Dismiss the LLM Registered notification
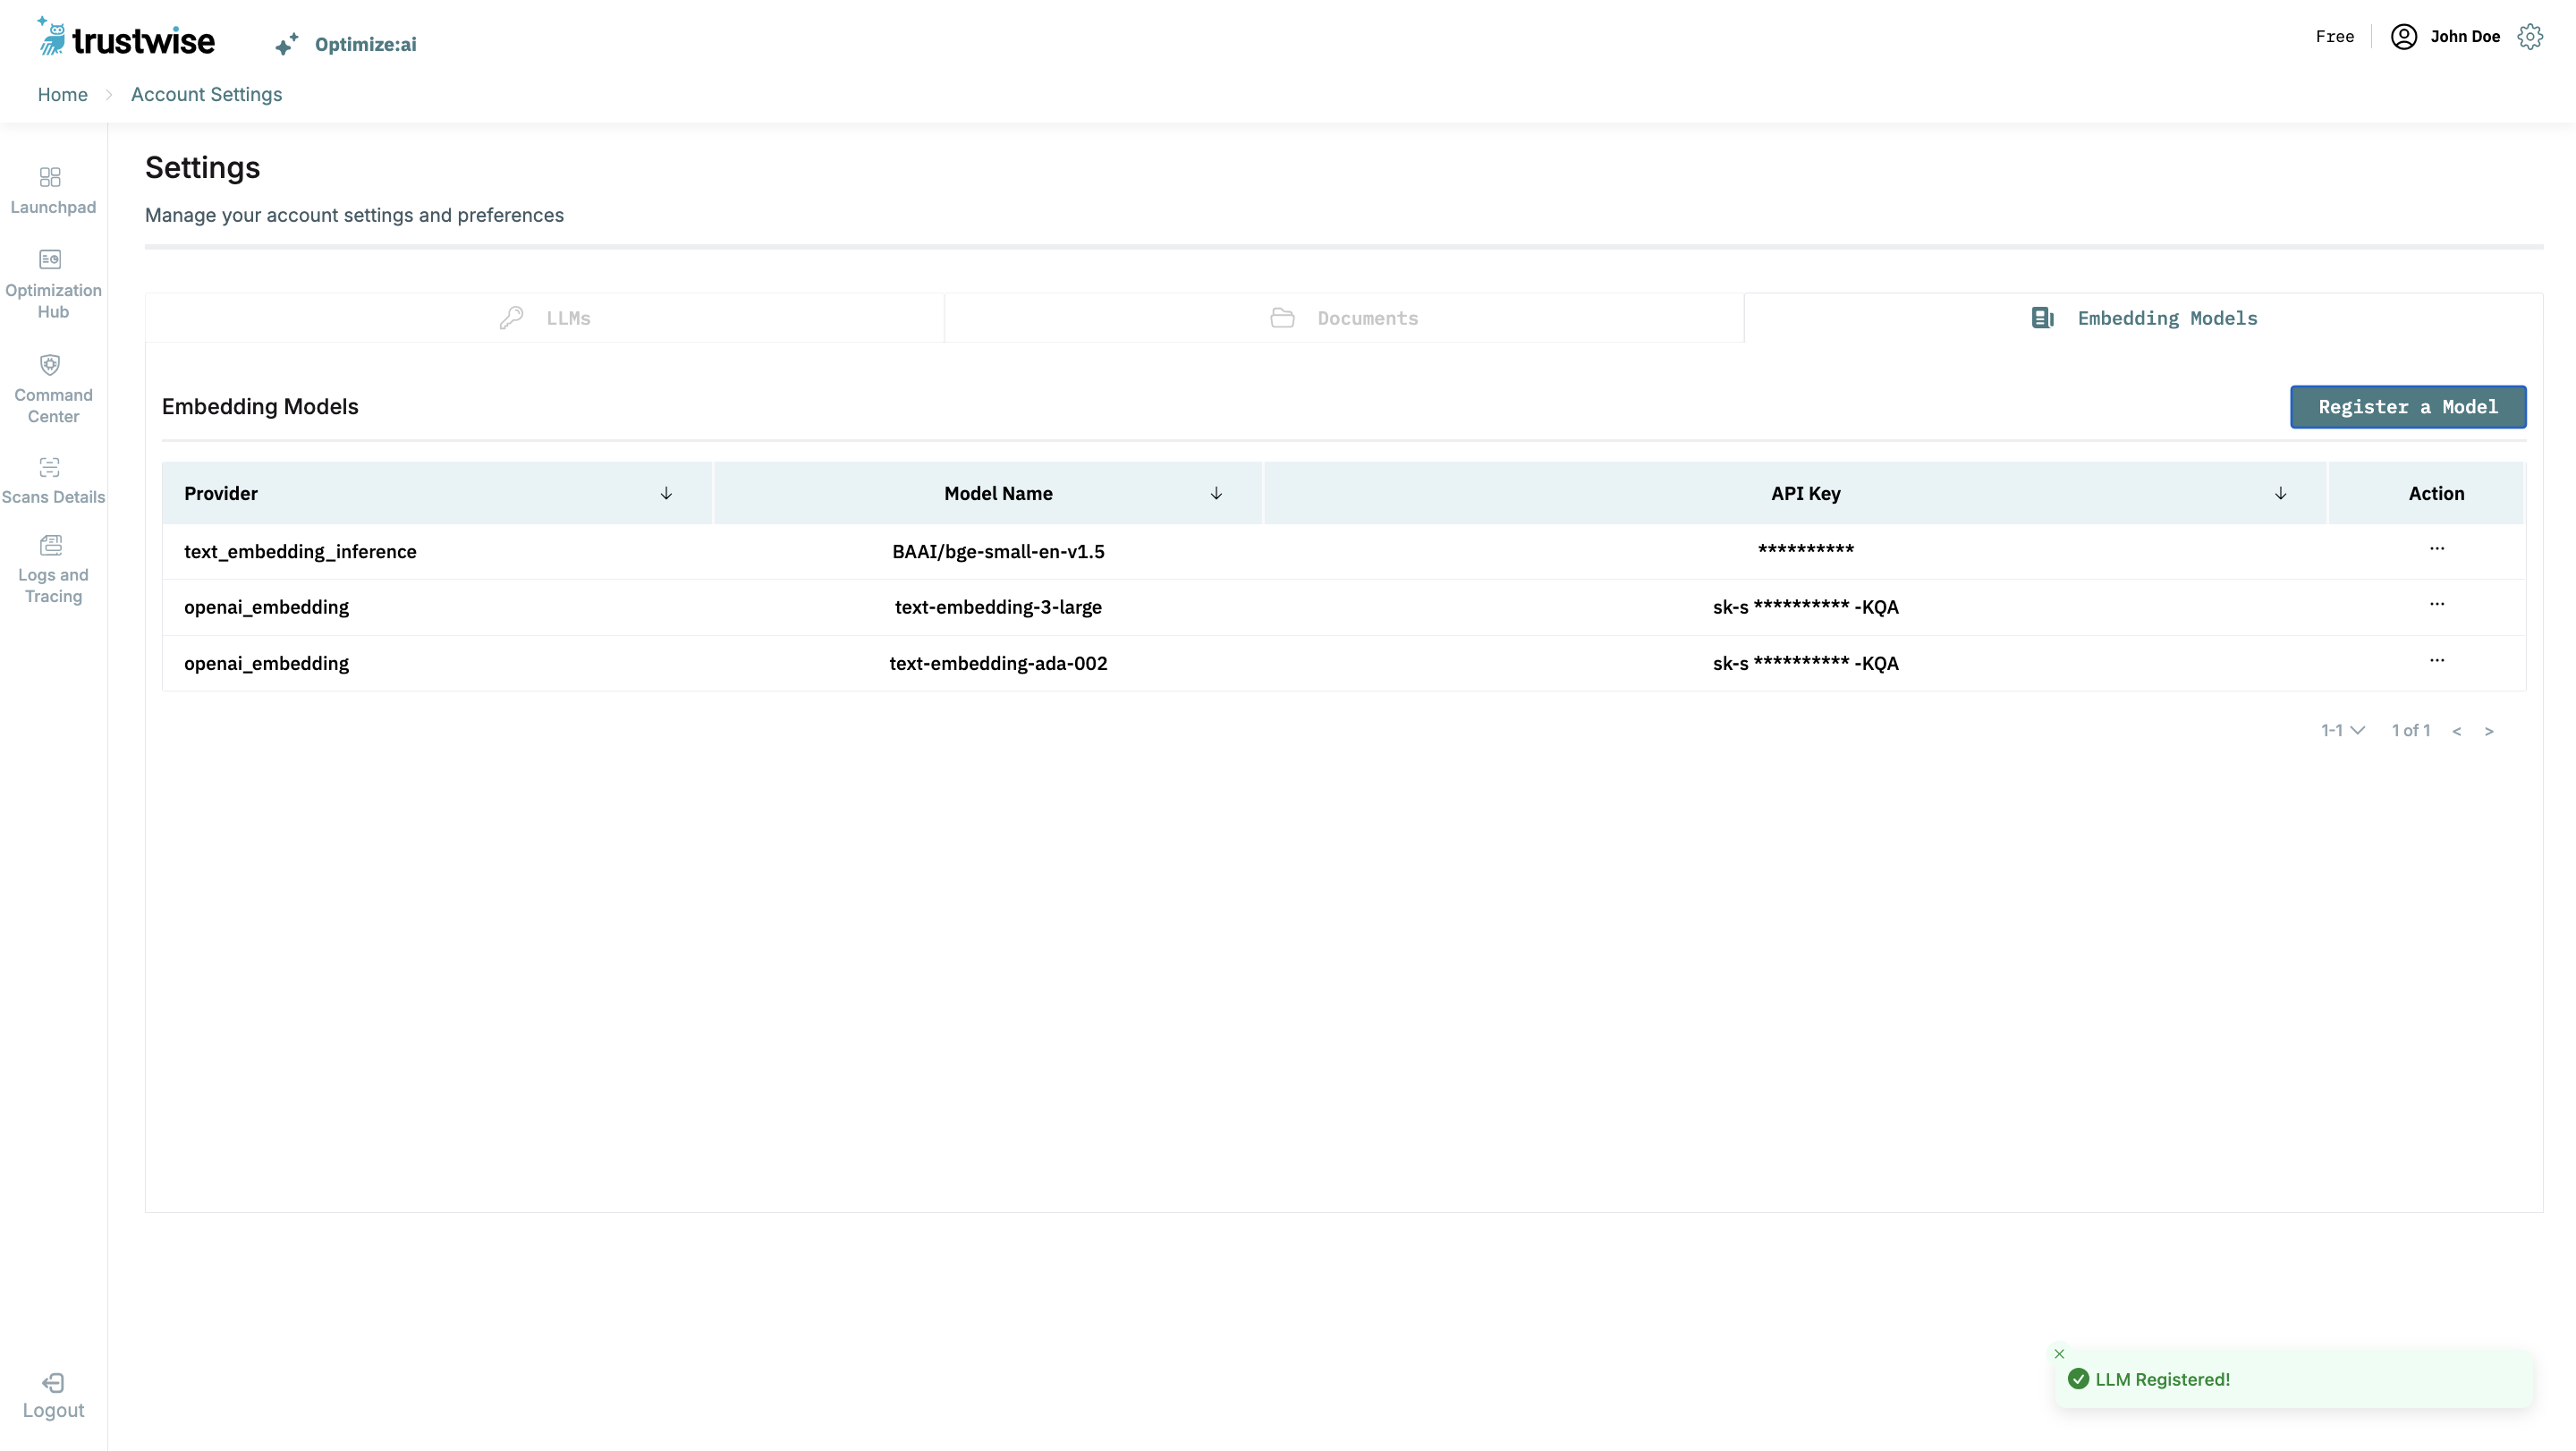 tap(2059, 1354)
